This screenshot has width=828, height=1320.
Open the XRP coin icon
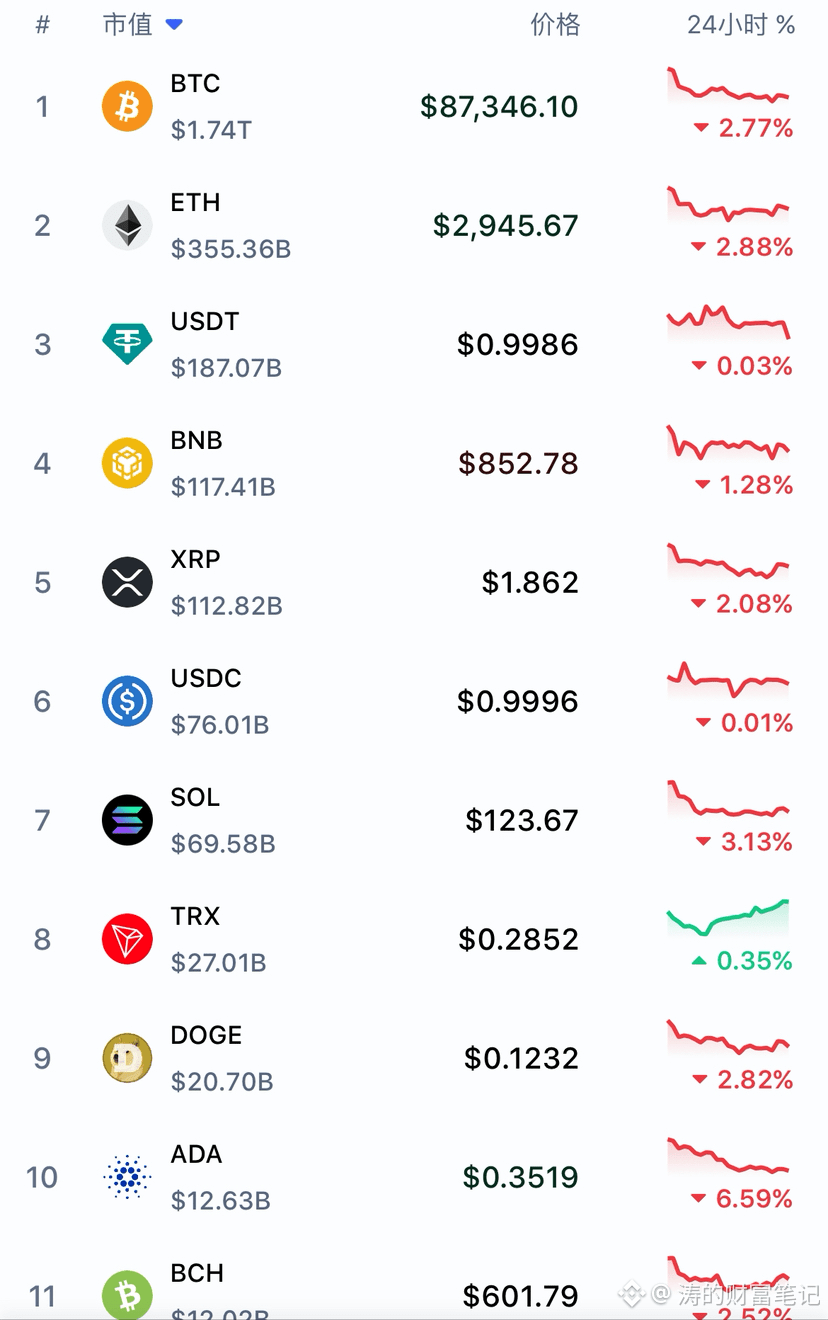pyautogui.click(x=127, y=583)
